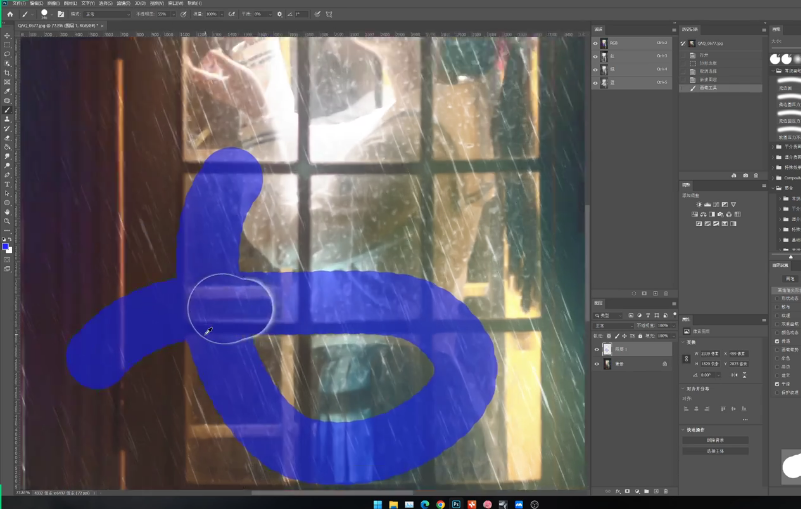The width and height of the screenshot is (801, 509).
Task: Open the symmetry paint butterfly icon
Action: tap(329, 14)
